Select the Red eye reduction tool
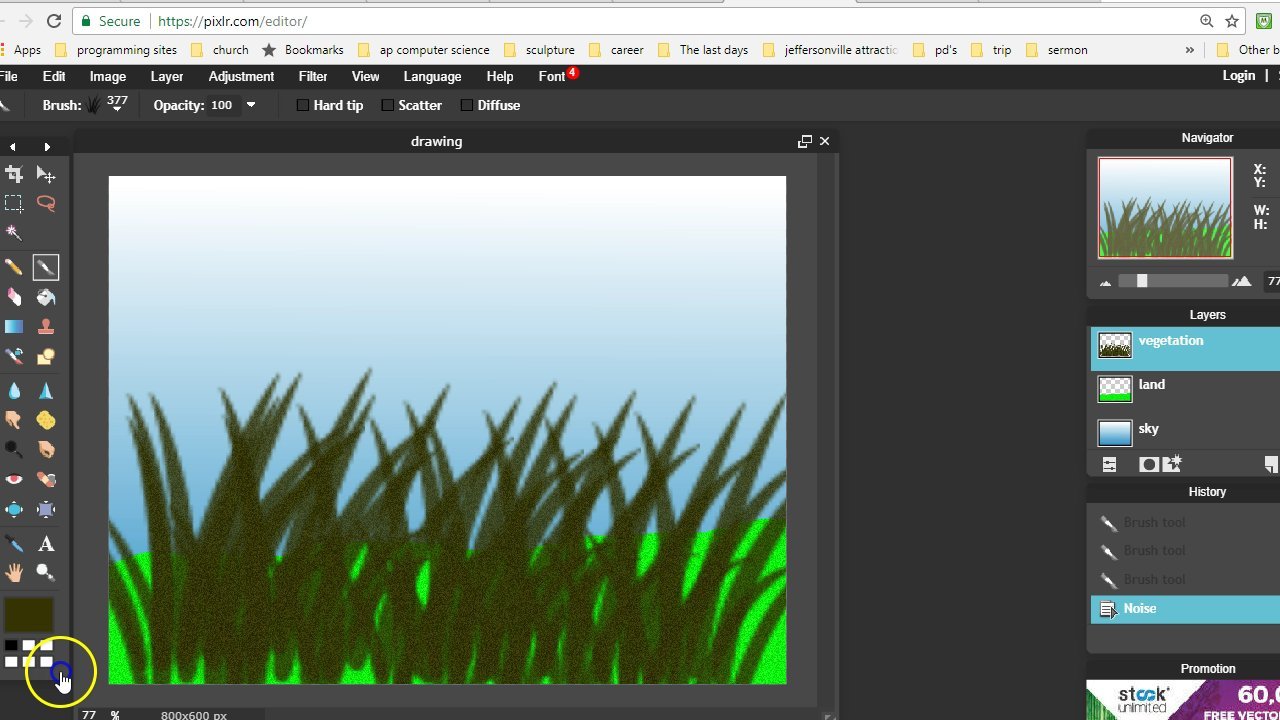 (x=14, y=479)
